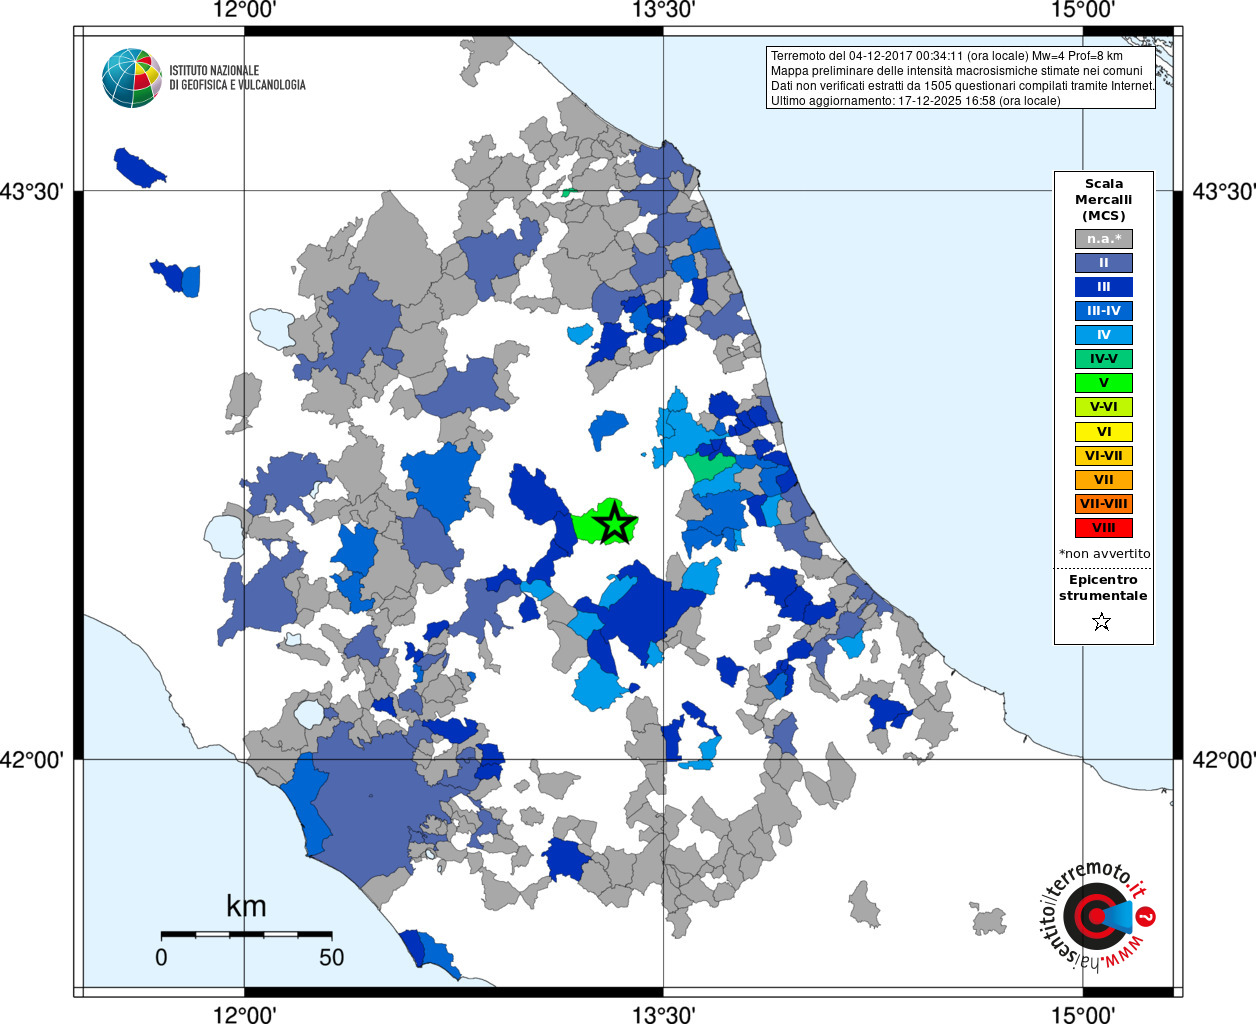Click the 'Scala Mercalli (MCS)' legend title
The width and height of the screenshot is (1256, 1024).
click(1104, 199)
